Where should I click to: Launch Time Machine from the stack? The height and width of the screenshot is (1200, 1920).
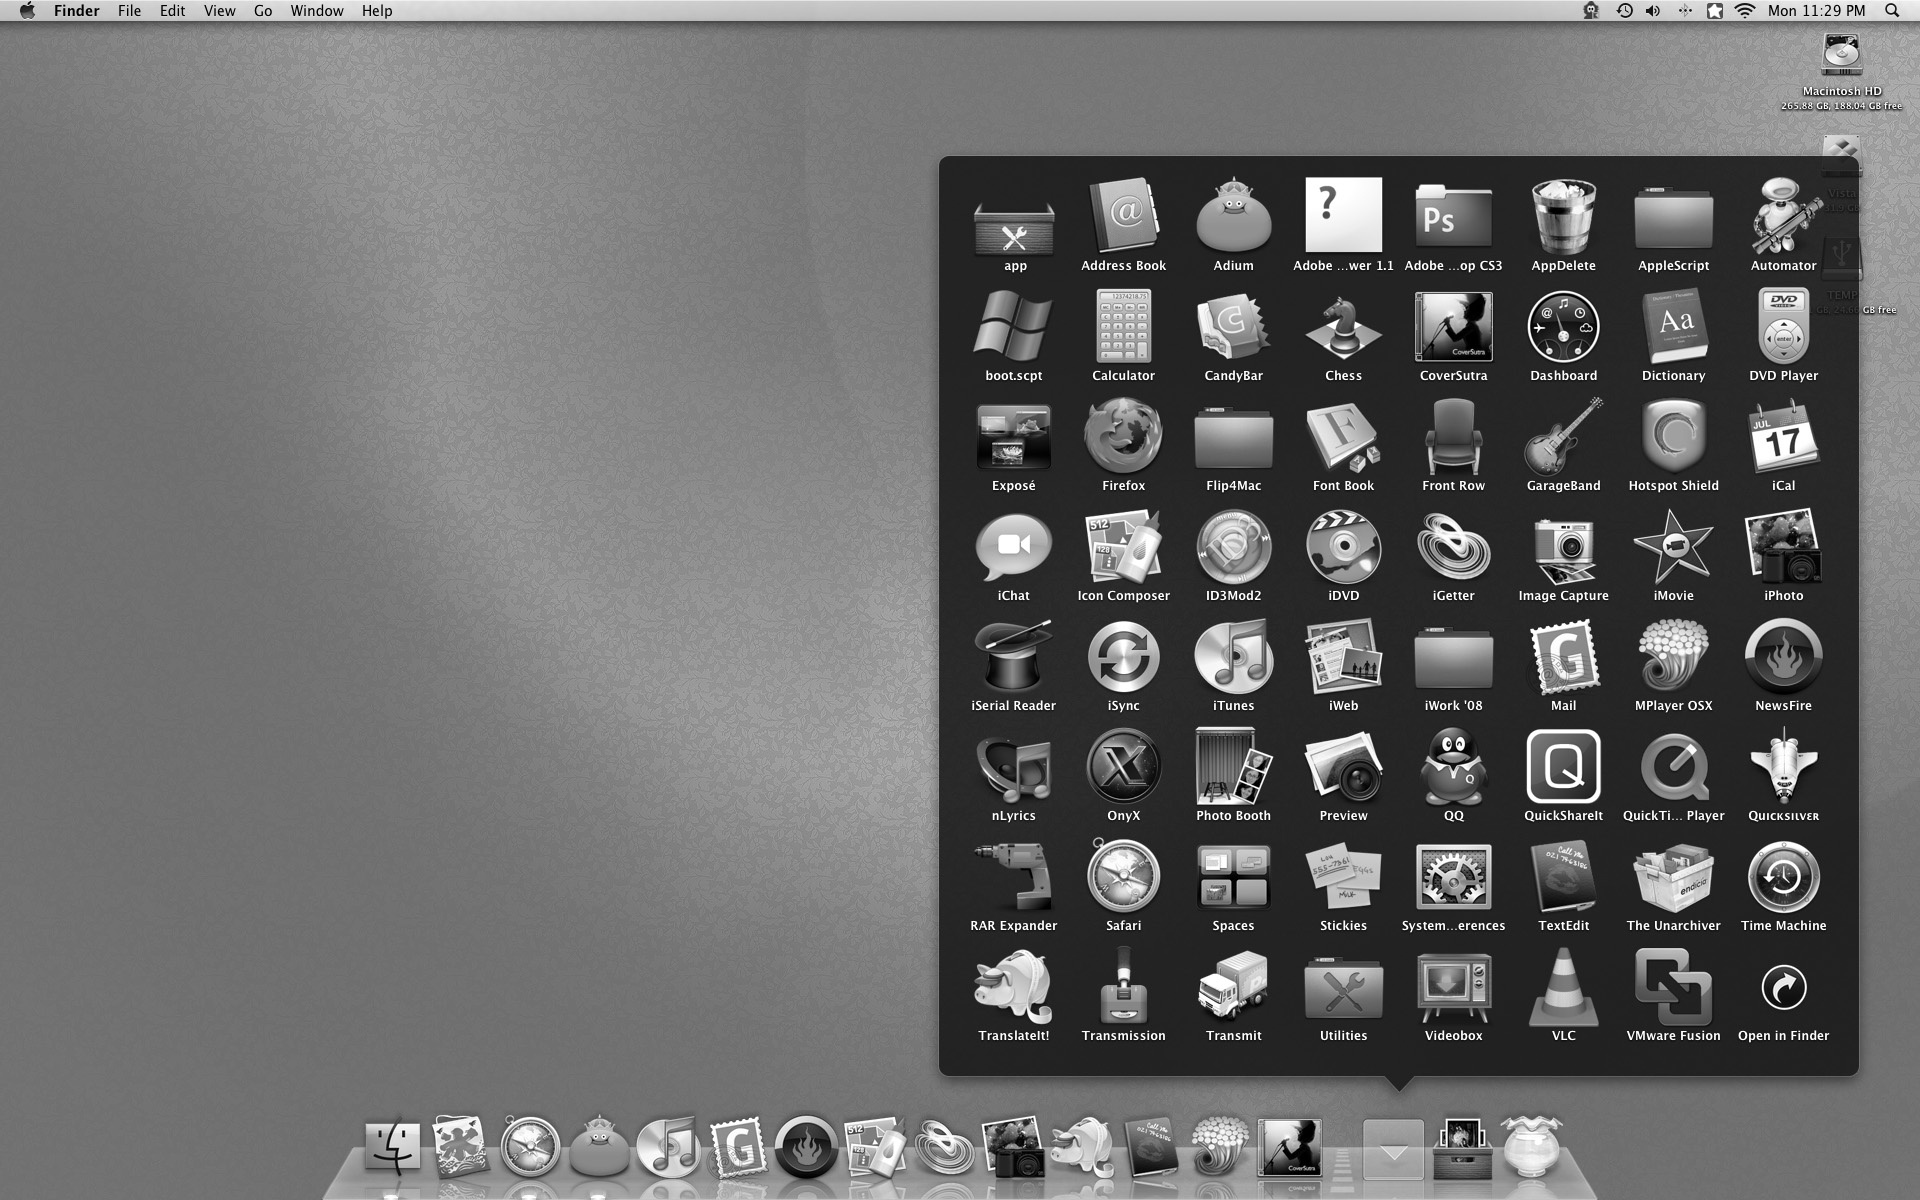point(1783,876)
